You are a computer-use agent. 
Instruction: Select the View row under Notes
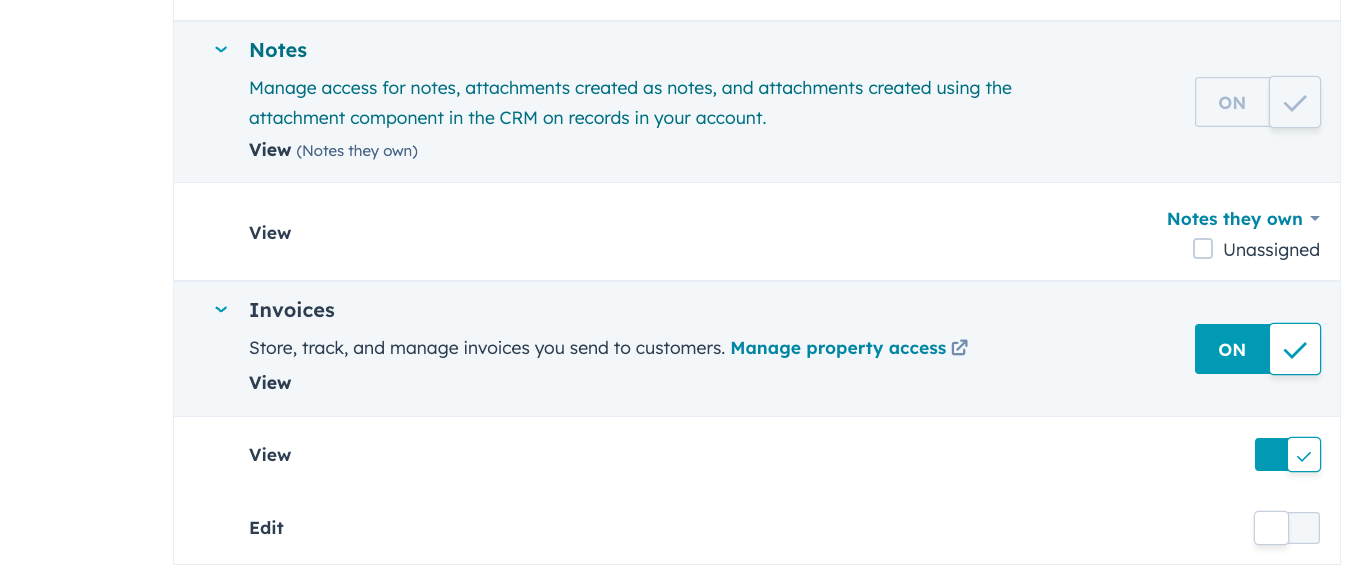[270, 233]
